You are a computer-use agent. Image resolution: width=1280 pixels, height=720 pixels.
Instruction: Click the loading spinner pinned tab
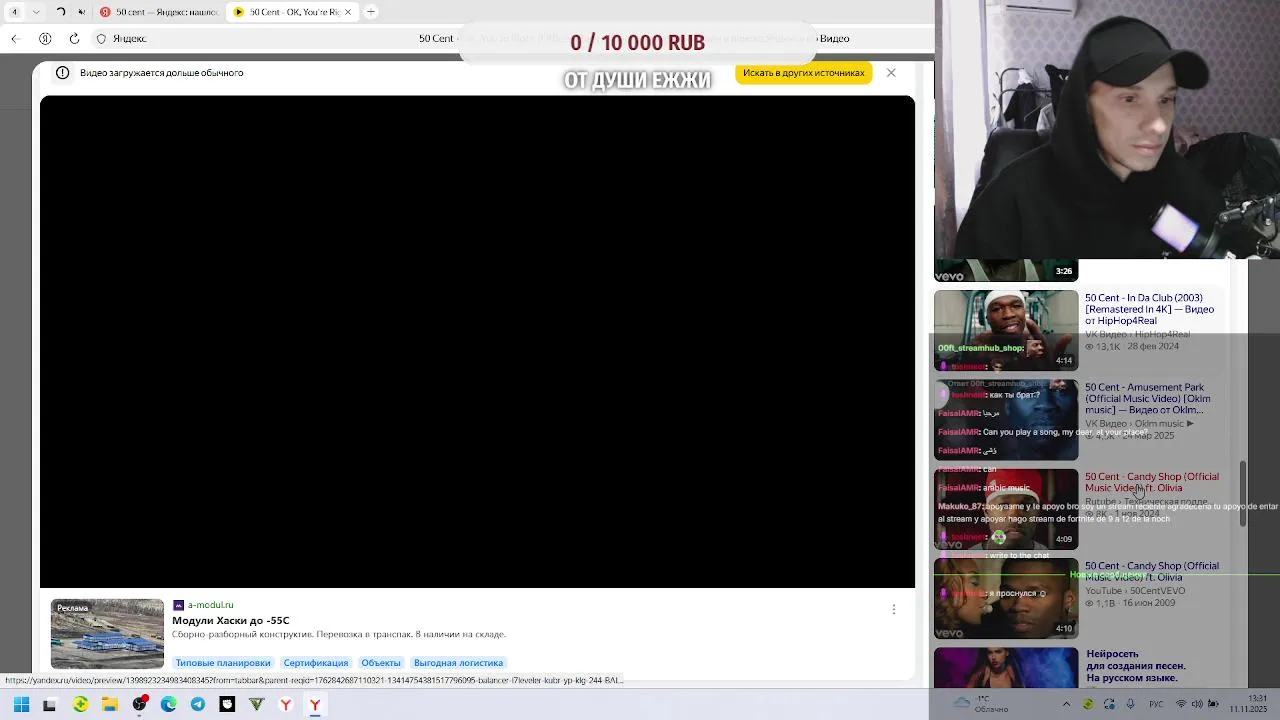tap(60, 12)
